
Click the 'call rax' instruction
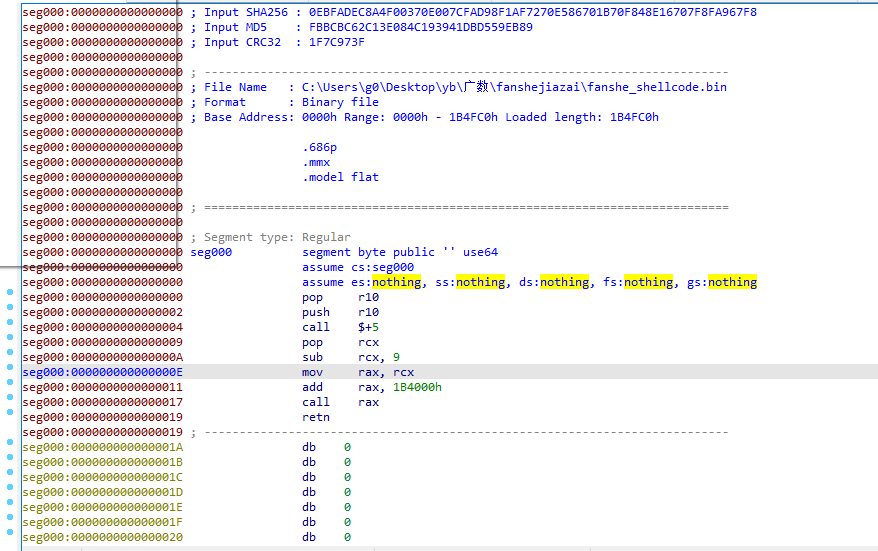pyautogui.click(x=340, y=402)
